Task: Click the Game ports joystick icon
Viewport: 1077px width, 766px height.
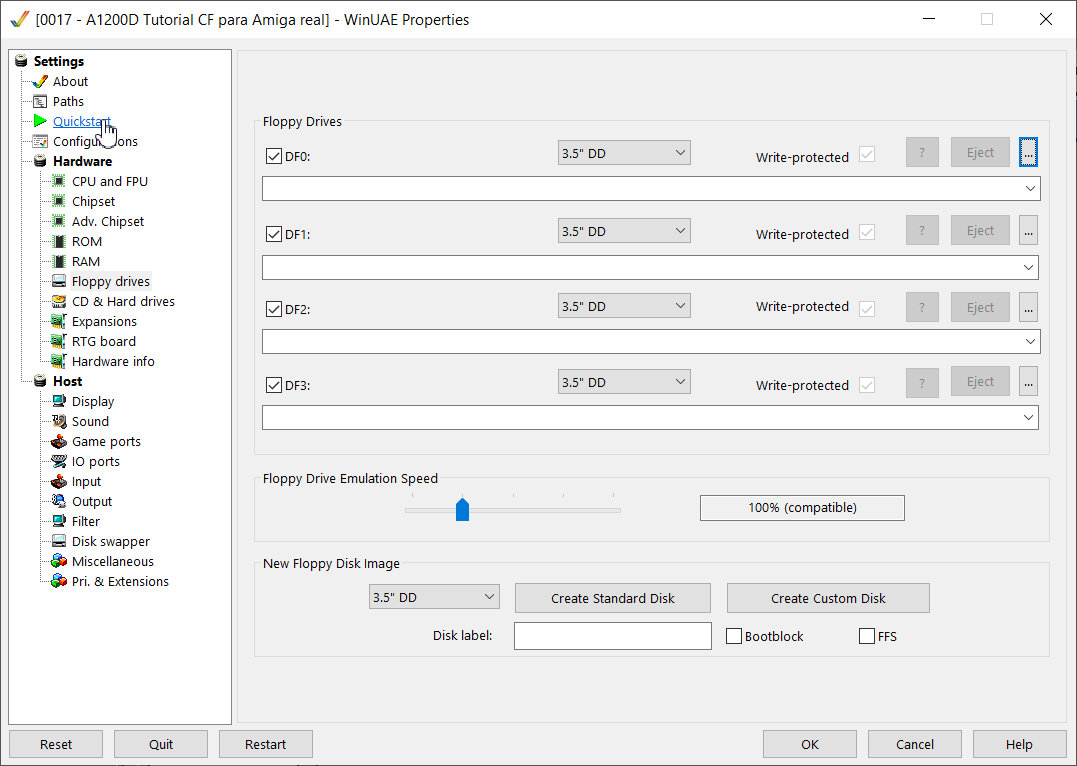Action: 59,441
